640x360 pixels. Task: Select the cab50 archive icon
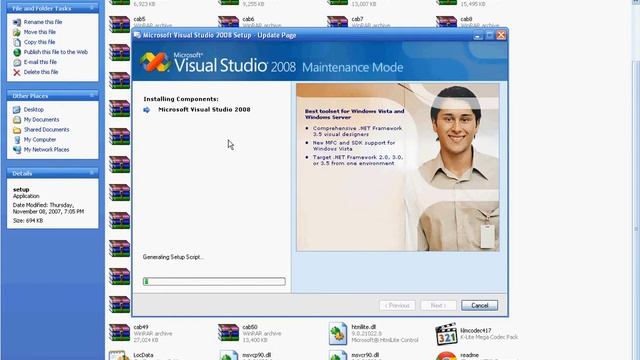[x=228, y=333]
